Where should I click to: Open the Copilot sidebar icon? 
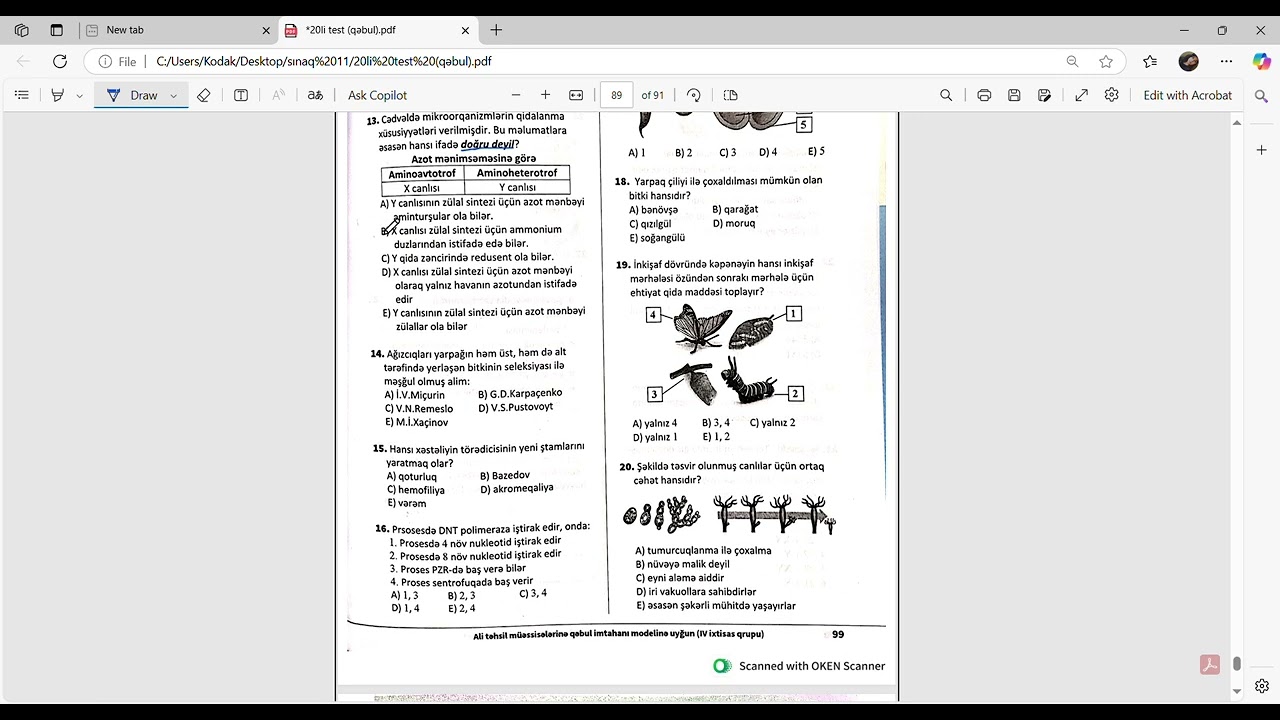pyautogui.click(x=1261, y=61)
